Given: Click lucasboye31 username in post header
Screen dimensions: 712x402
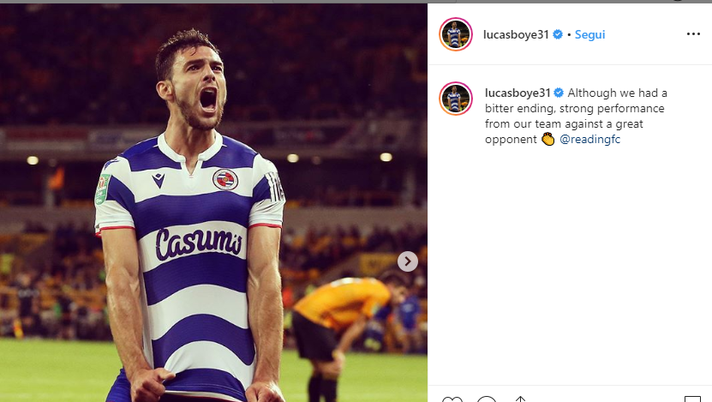Looking at the screenshot, I should pyautogui.click(x=516, y=34).
